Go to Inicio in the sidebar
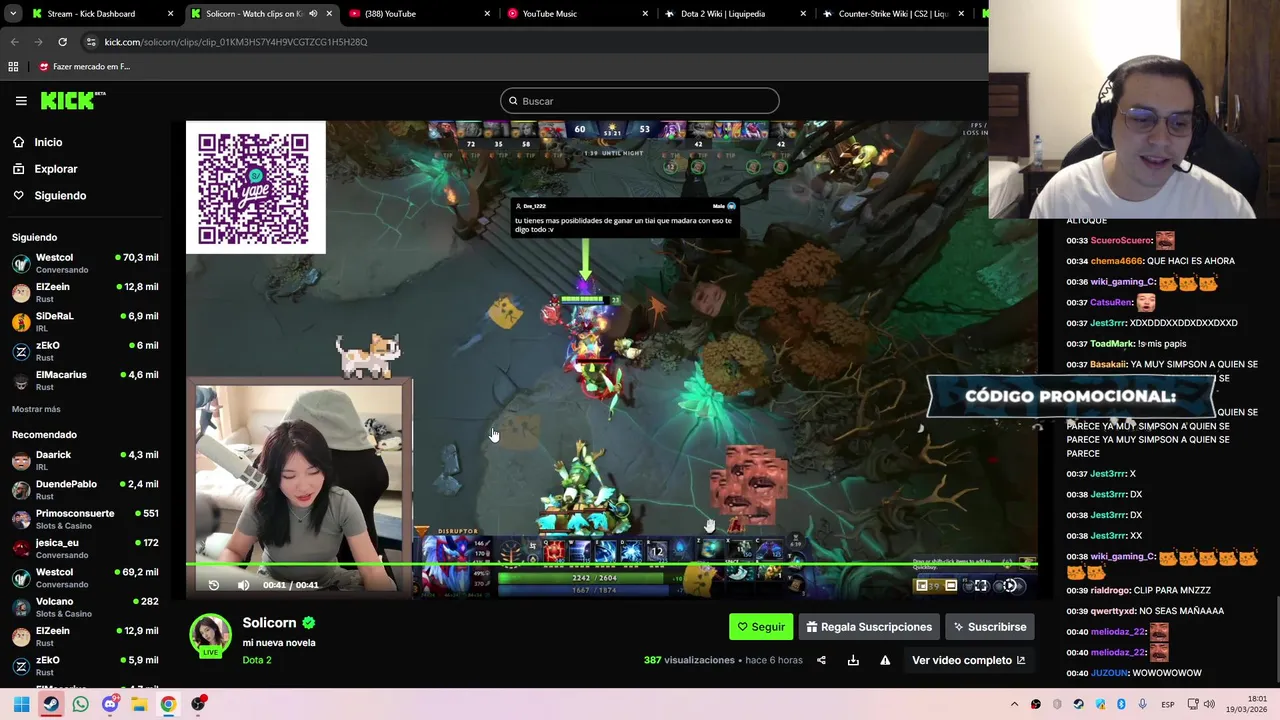This screenshot has height=720, width=1280. (48, 142)
